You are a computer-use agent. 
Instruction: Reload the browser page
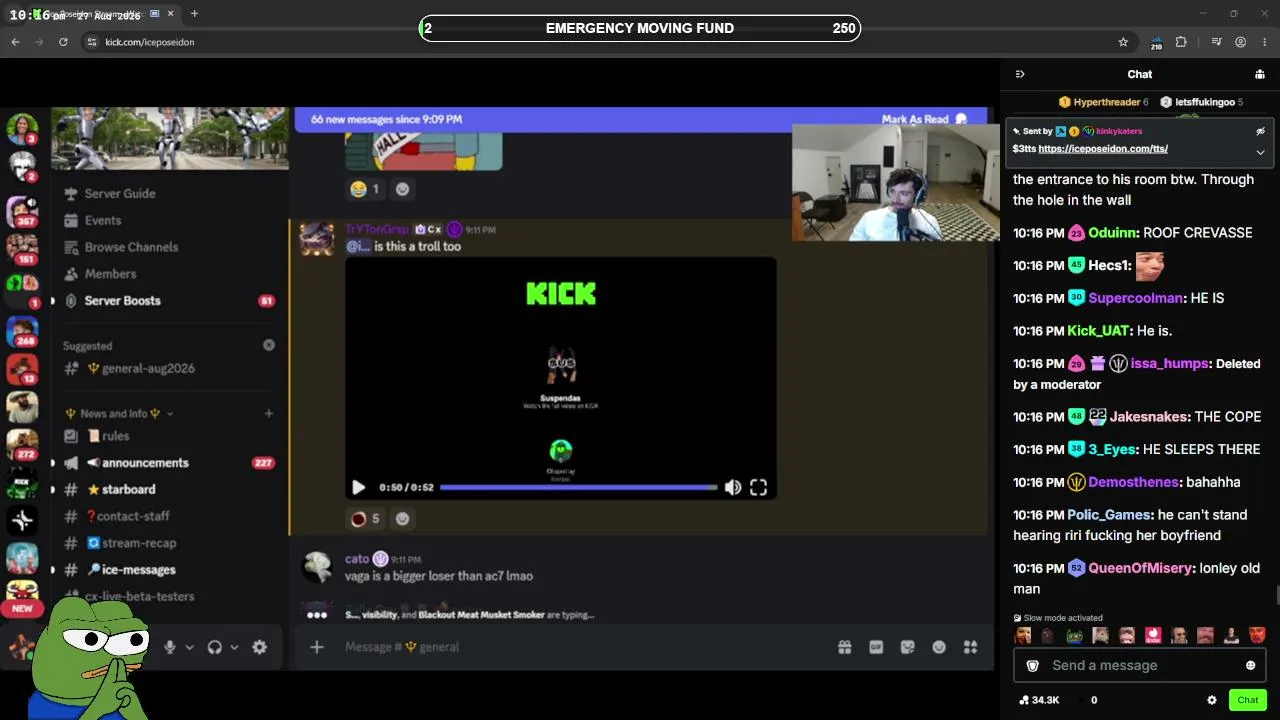(63, 42)
